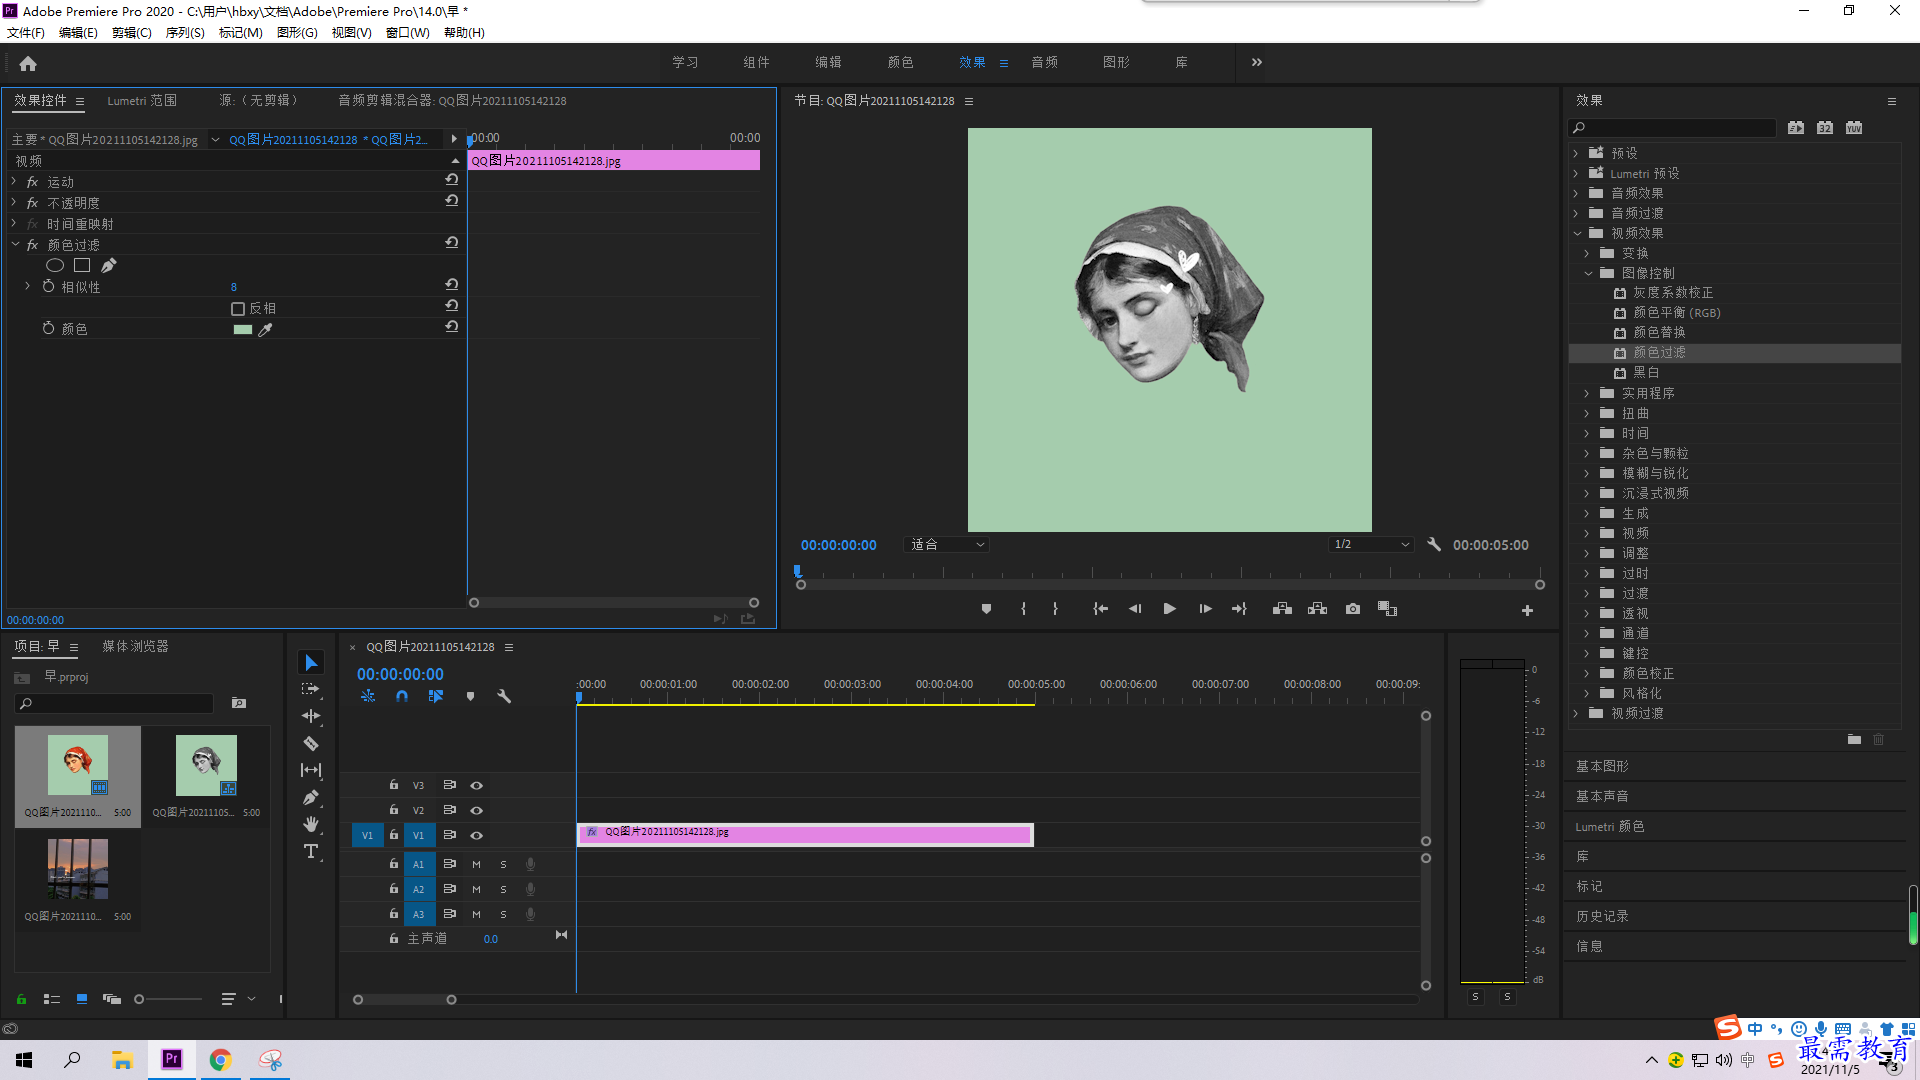Open the 1/2 playback resolution dropdown
This screenshot has width=1920, height=1080.
point(1371,545)
